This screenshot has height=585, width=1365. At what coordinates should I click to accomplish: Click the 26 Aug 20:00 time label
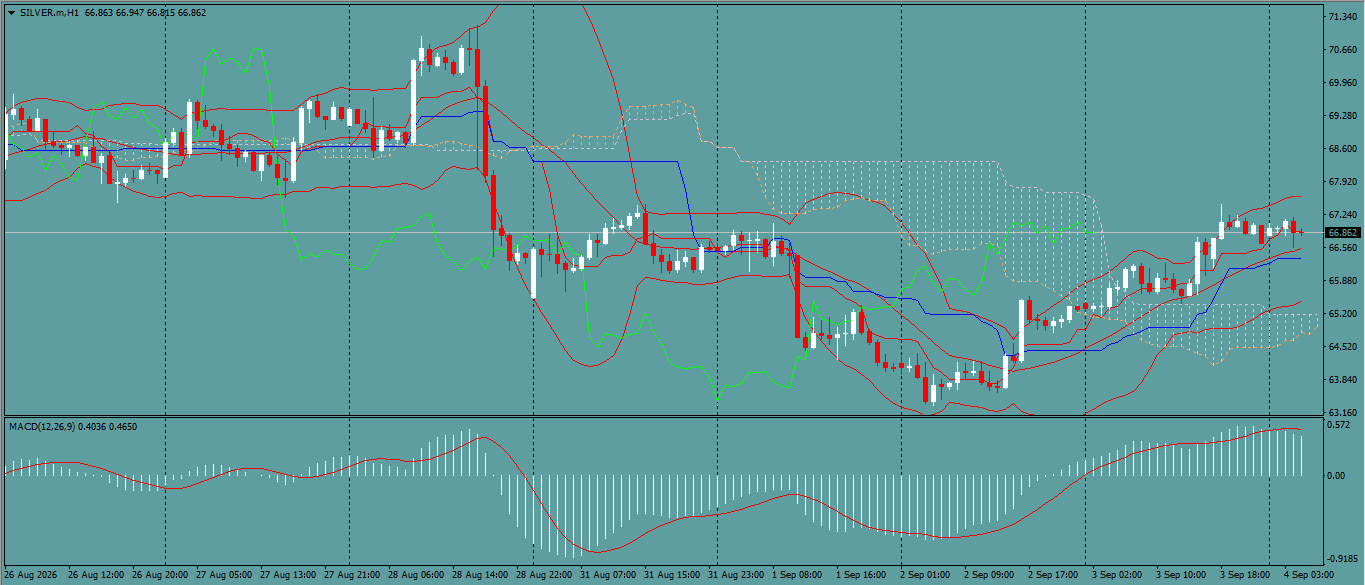pyautogui.click(x=160, y=576)
